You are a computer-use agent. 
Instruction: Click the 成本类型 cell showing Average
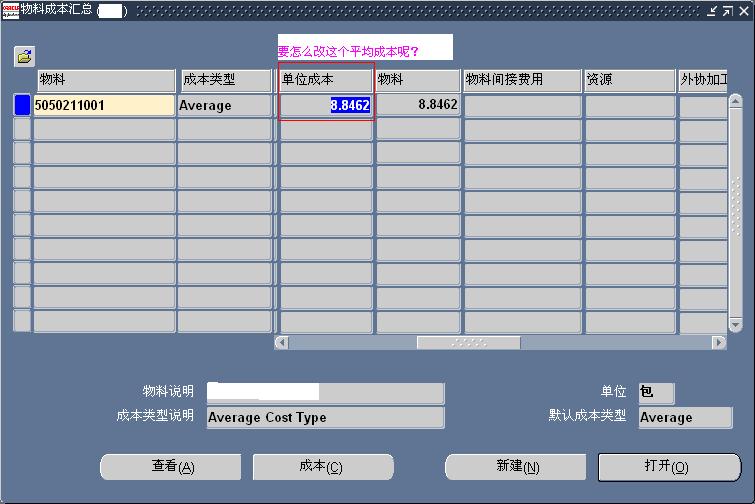pos(225,105)
